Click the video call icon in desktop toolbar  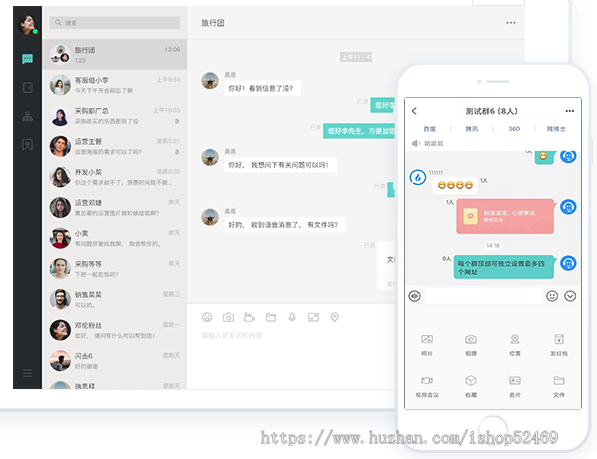point(249,317)
